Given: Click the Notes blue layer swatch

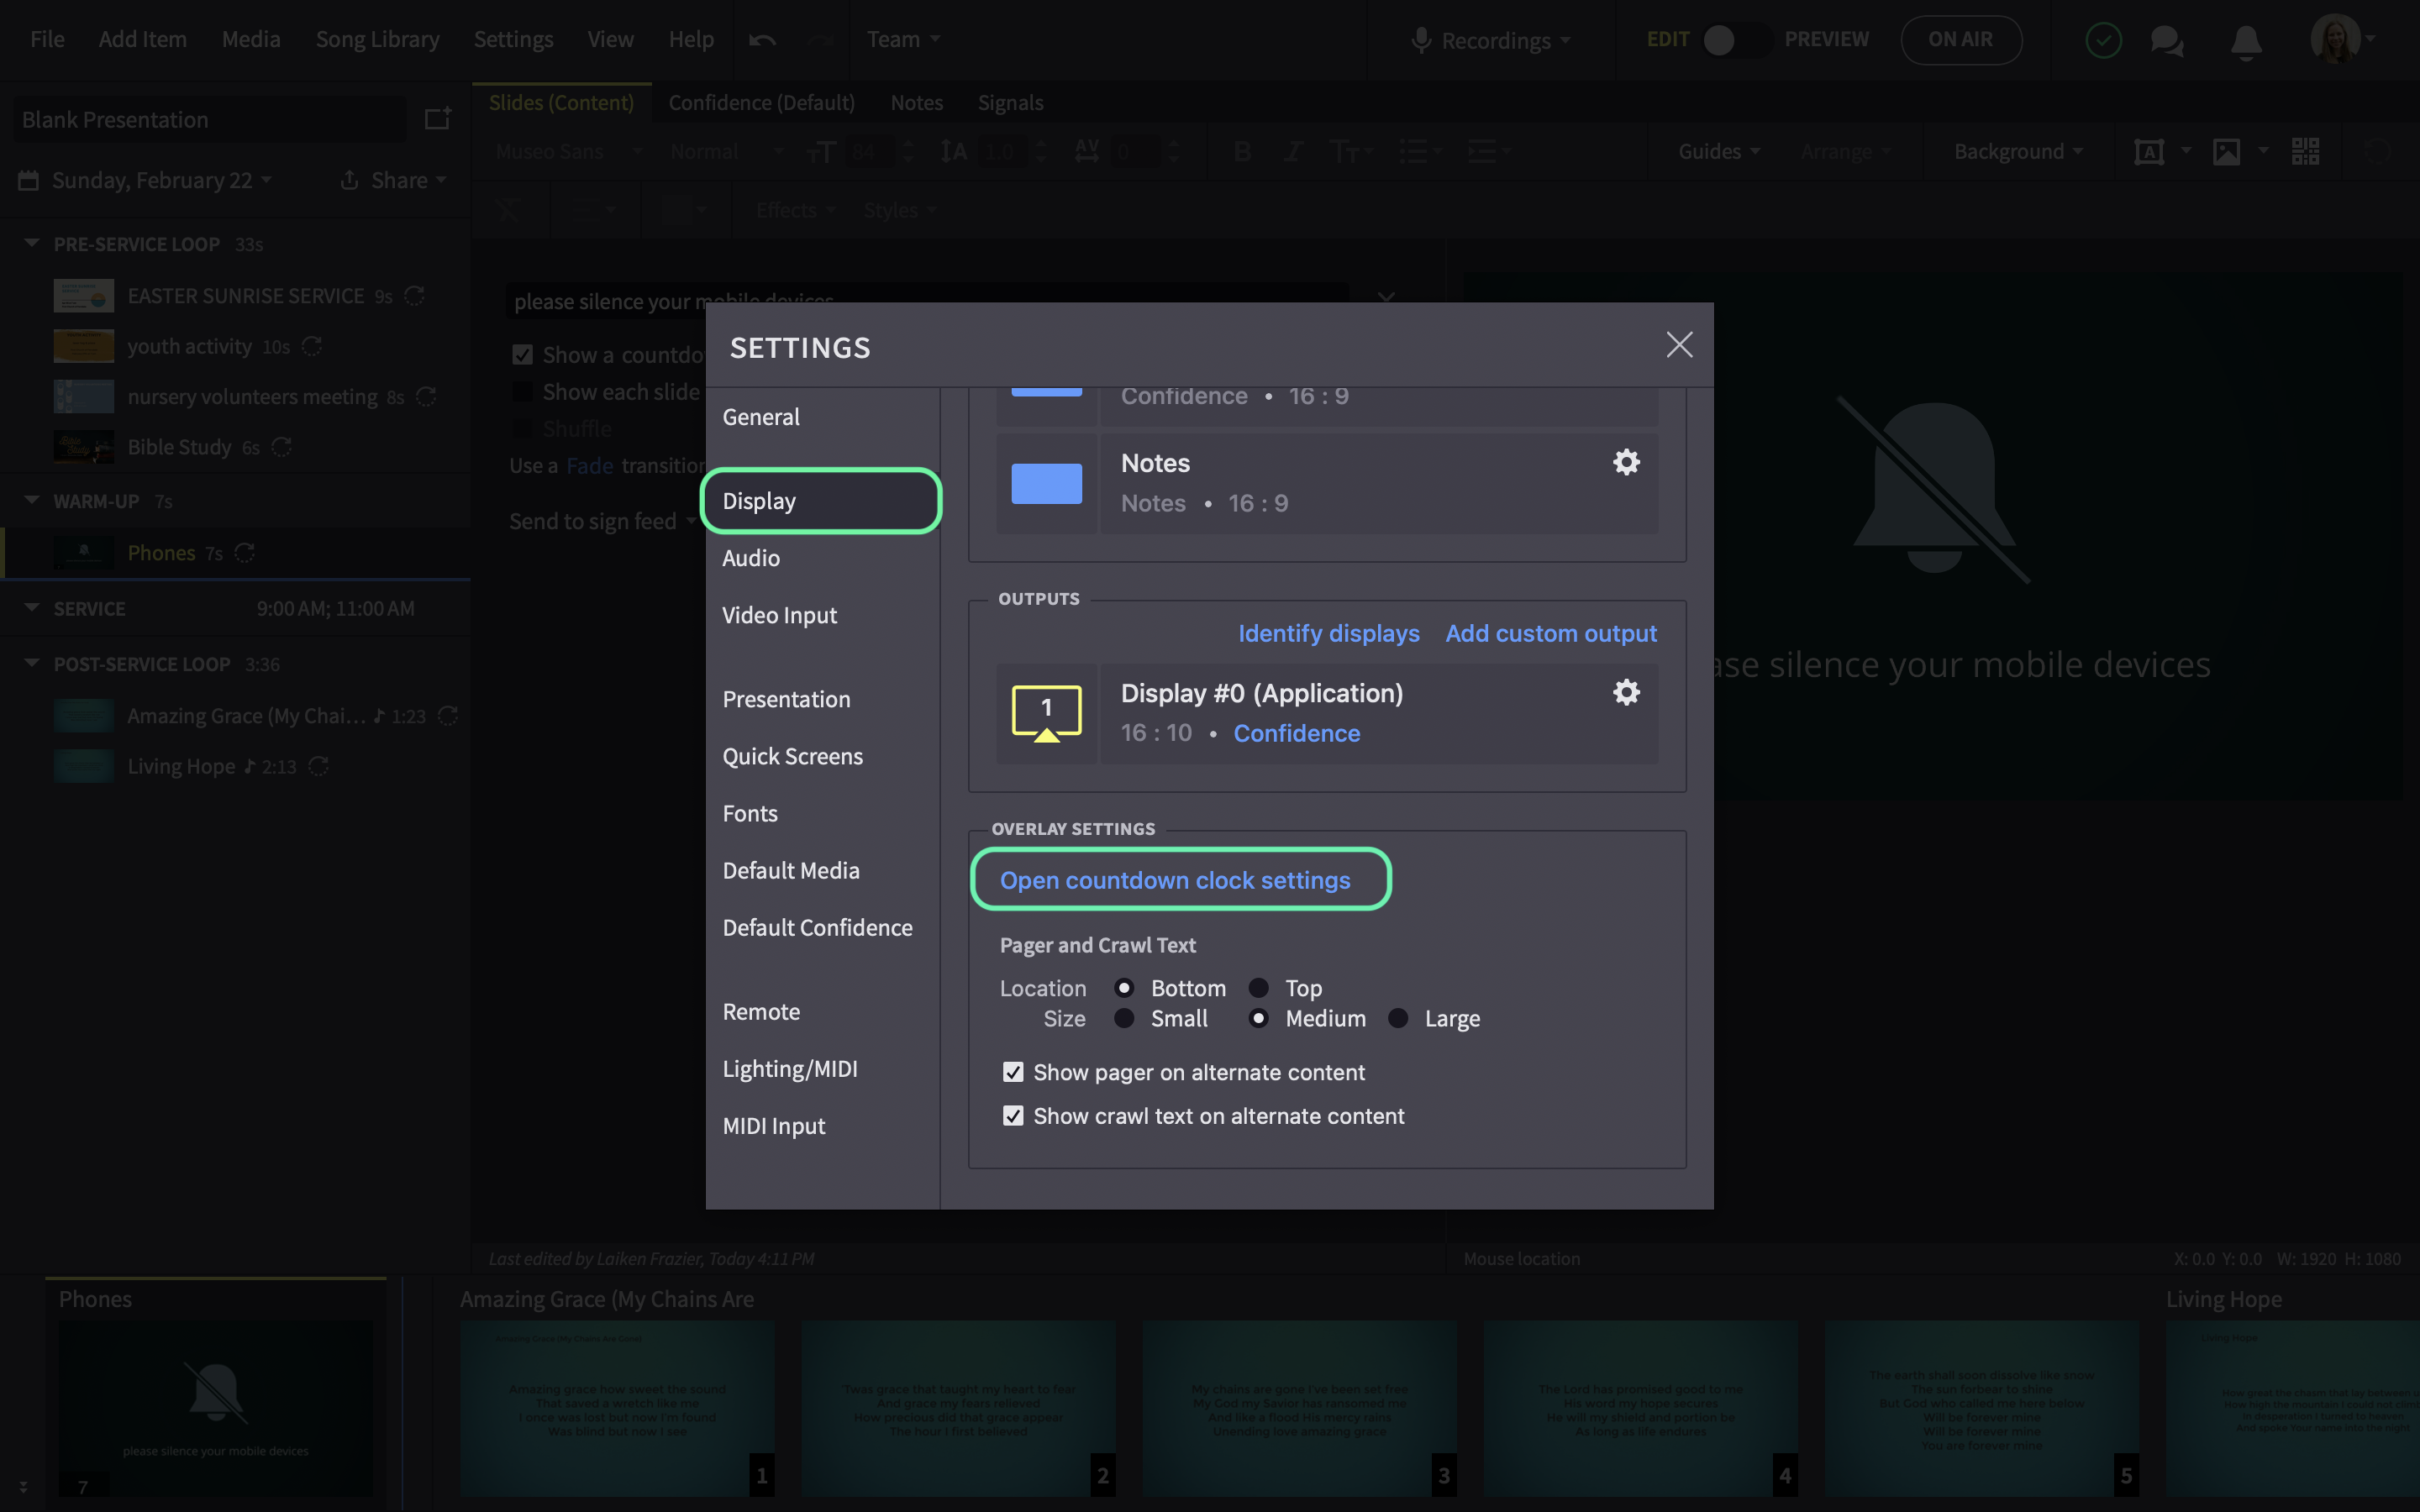Looking at the screenshot, I should pos(1046,483).
